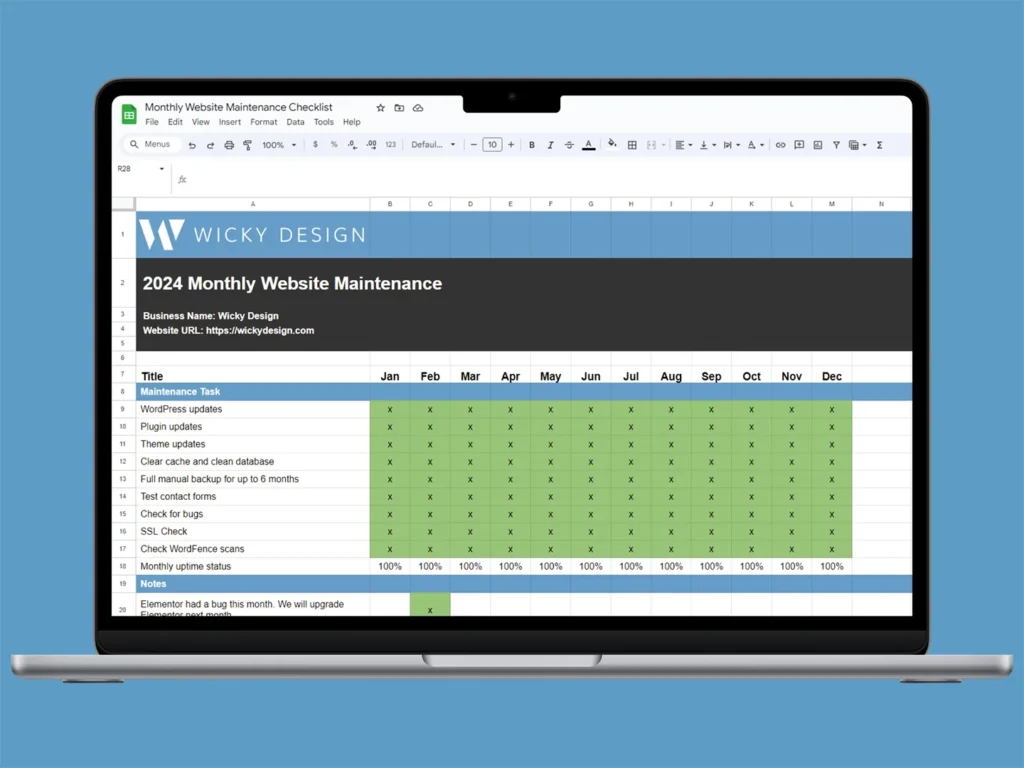This screenshot has width=1024, height=768.
Task: Format values as percent
Action: [334, 144]
